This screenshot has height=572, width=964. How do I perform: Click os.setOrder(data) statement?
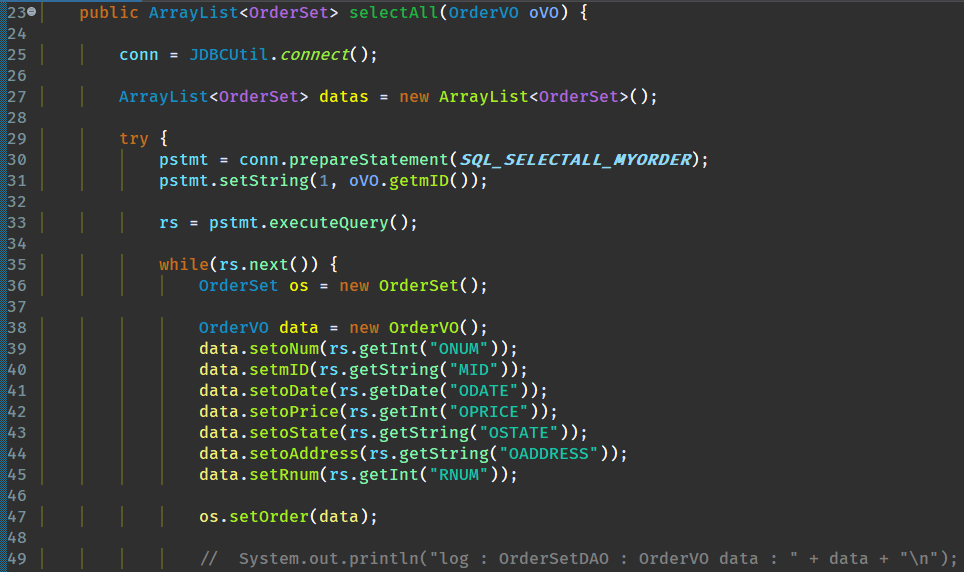click(288, 517)
